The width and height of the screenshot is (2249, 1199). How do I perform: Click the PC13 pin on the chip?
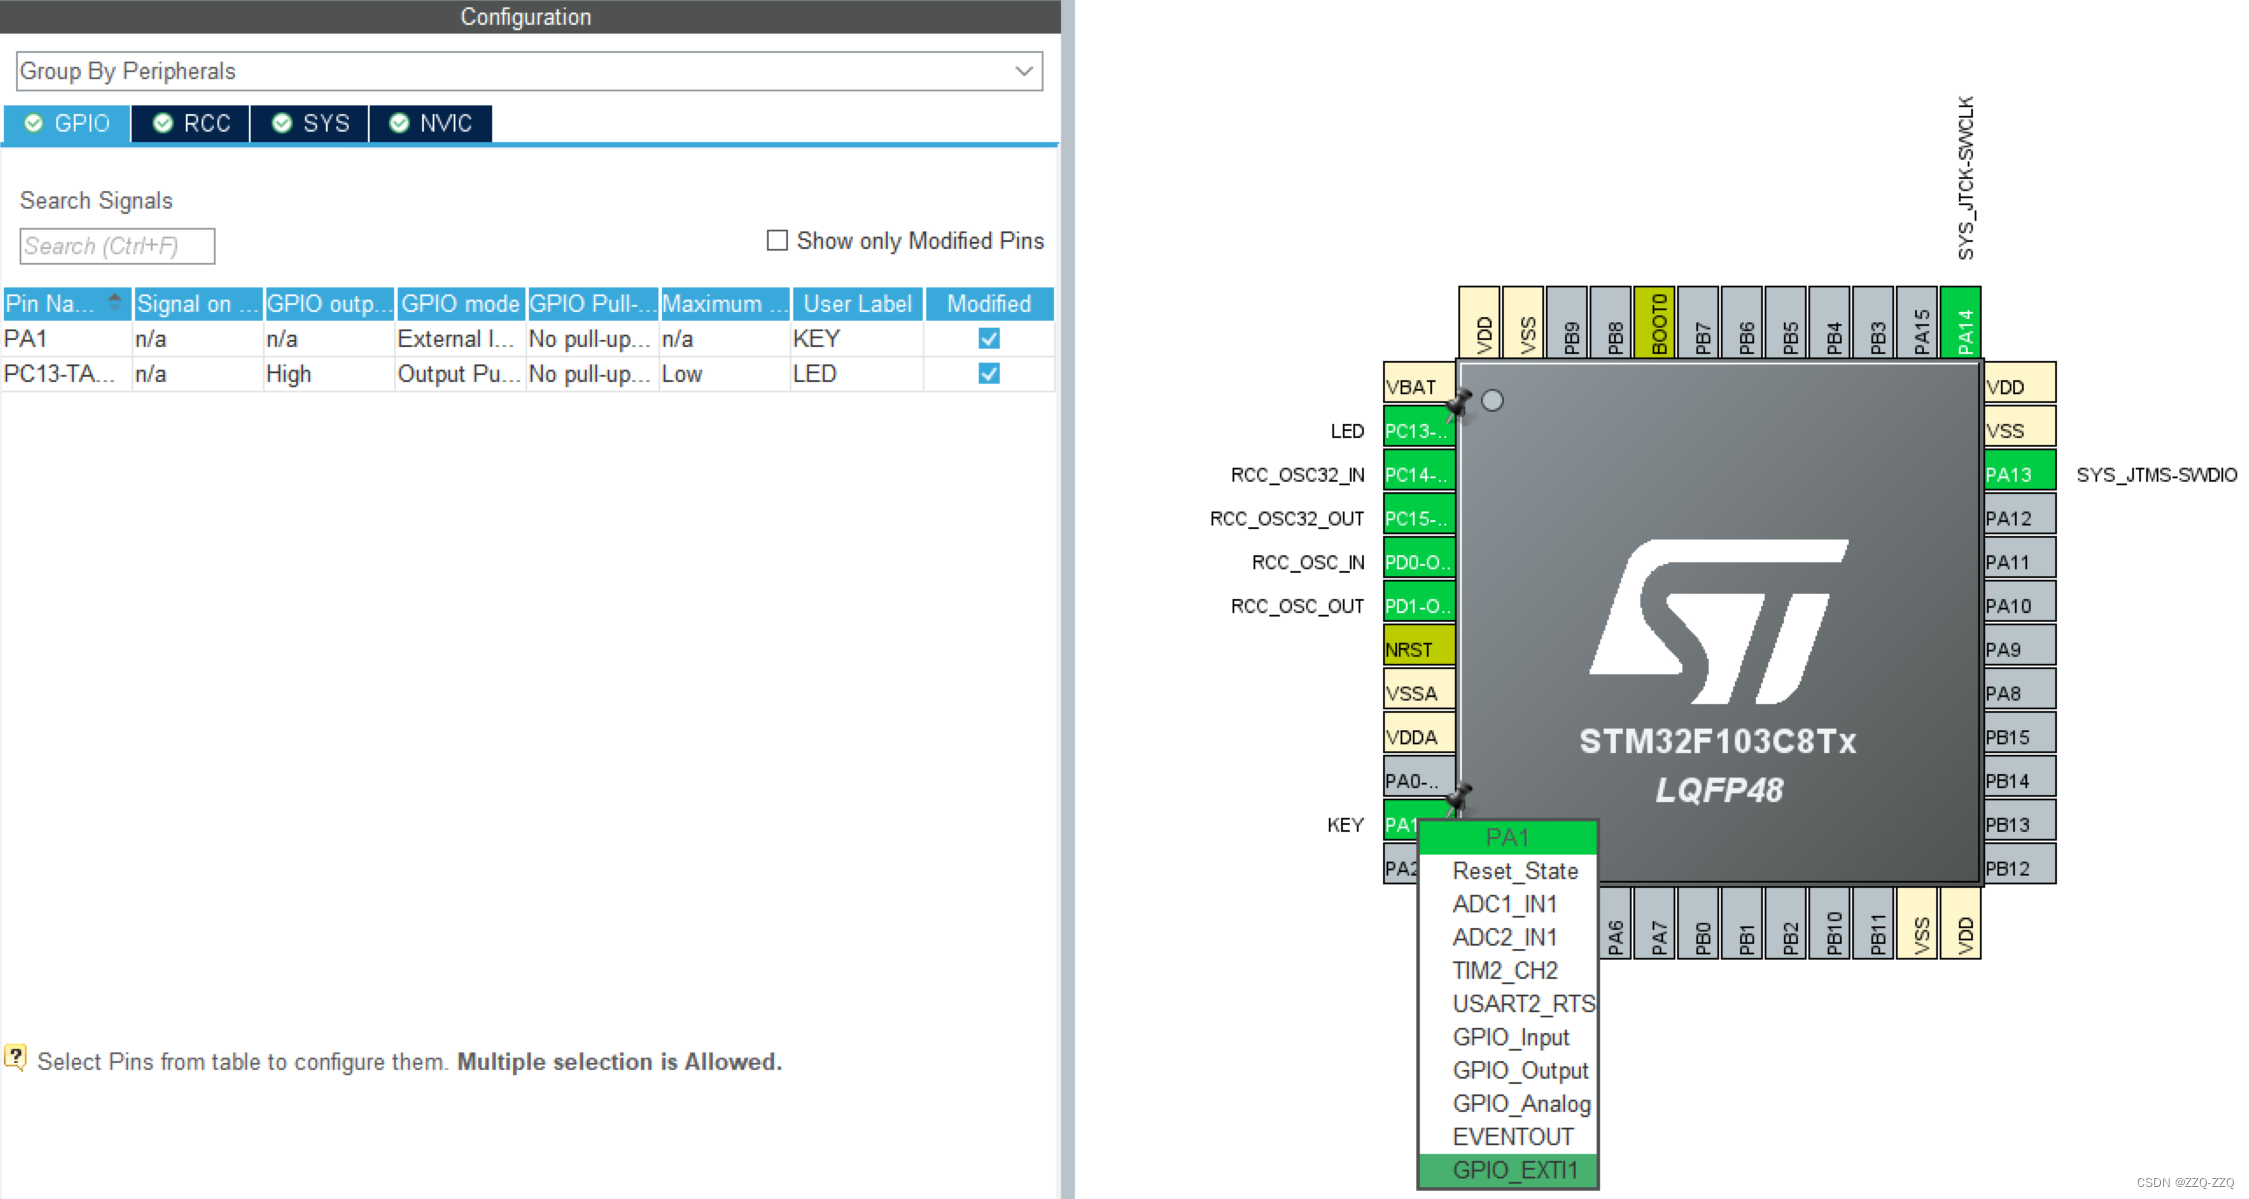coord(1417,431)
